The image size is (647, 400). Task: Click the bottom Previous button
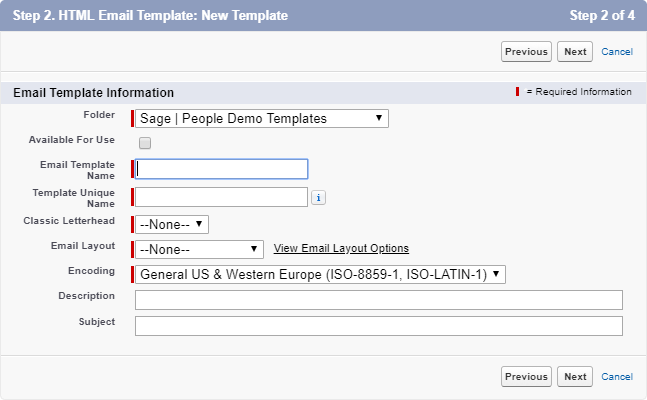pyautogui.click(x=526, y=377)
